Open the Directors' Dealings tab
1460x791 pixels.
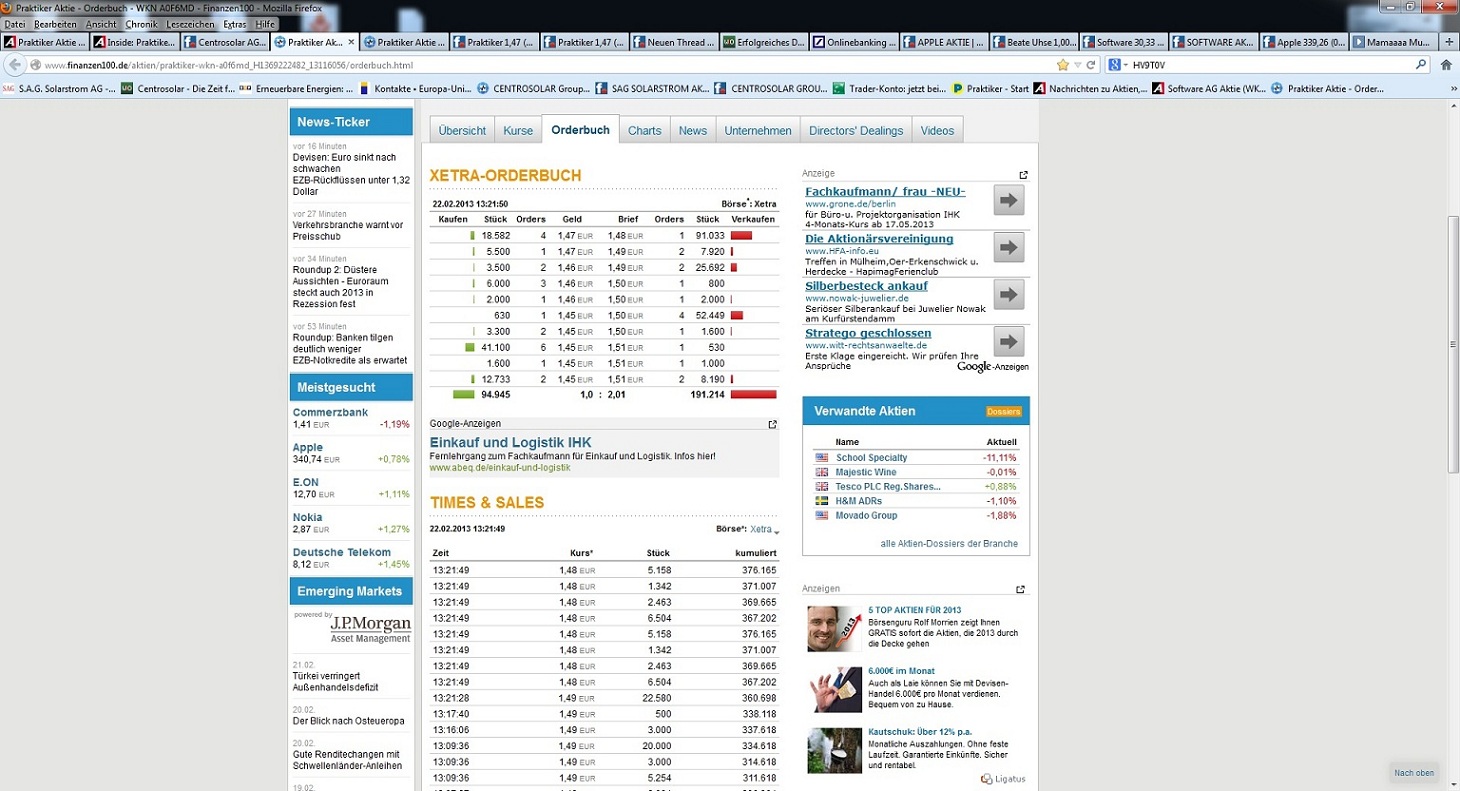856,131
